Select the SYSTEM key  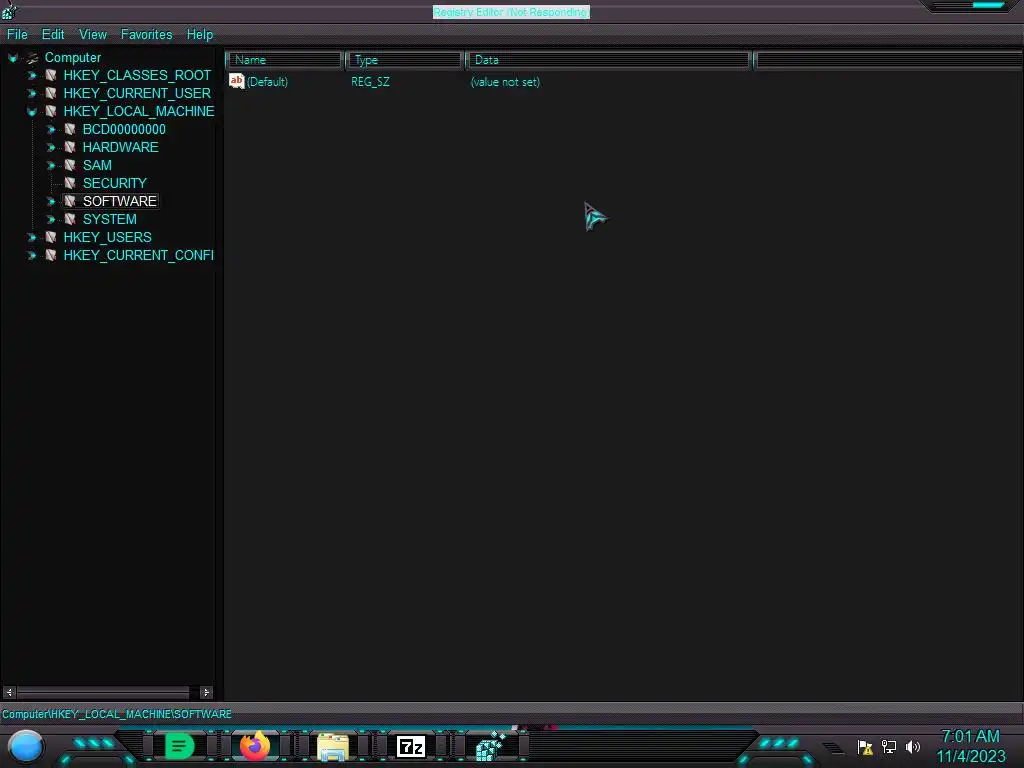(x=110, y=219)
